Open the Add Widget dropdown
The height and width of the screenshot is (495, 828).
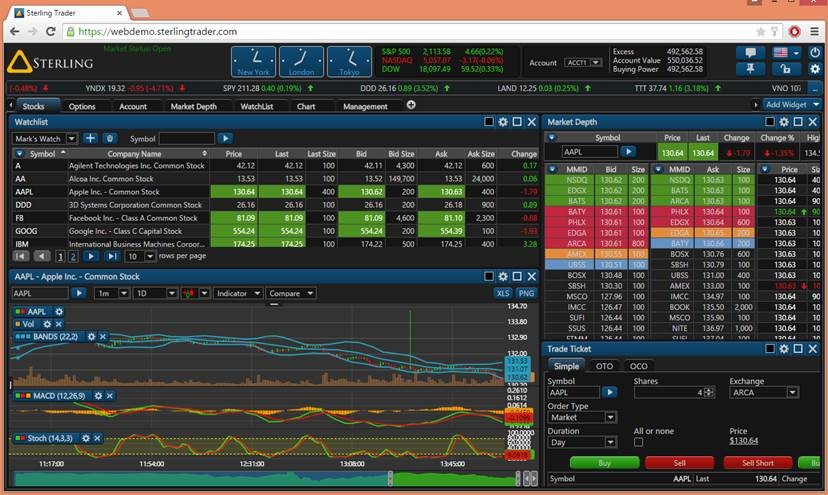coord(791,105)
